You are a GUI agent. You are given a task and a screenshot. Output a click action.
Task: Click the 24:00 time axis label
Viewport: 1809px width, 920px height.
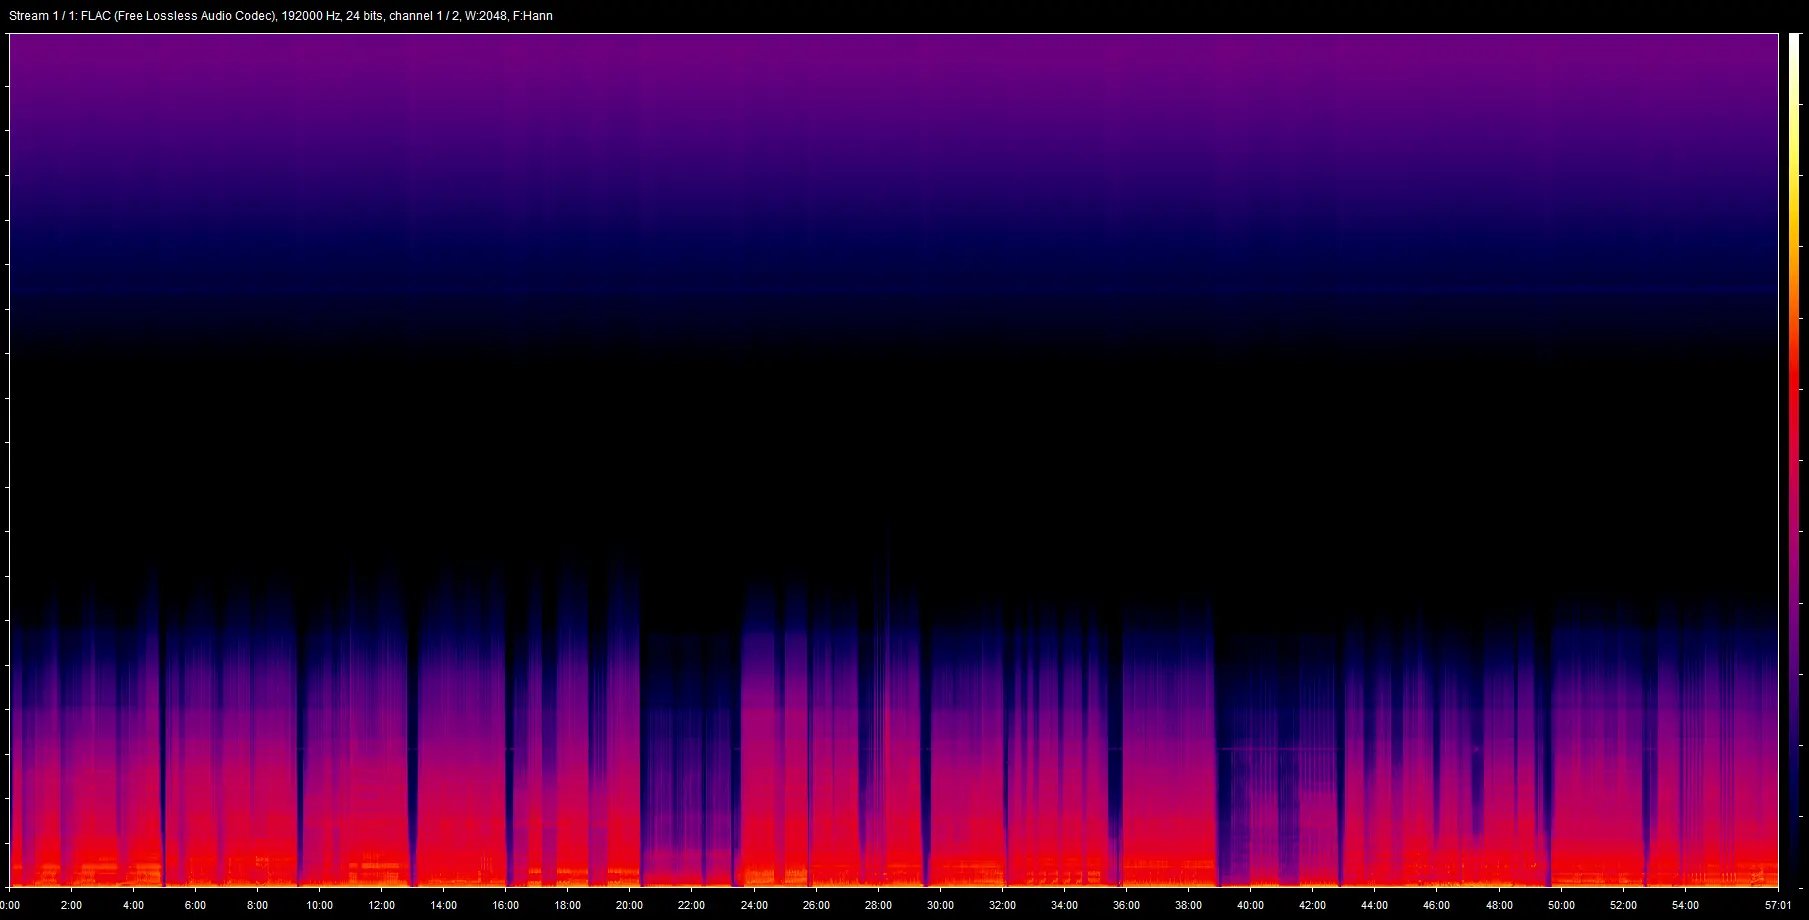coord(753,905)
